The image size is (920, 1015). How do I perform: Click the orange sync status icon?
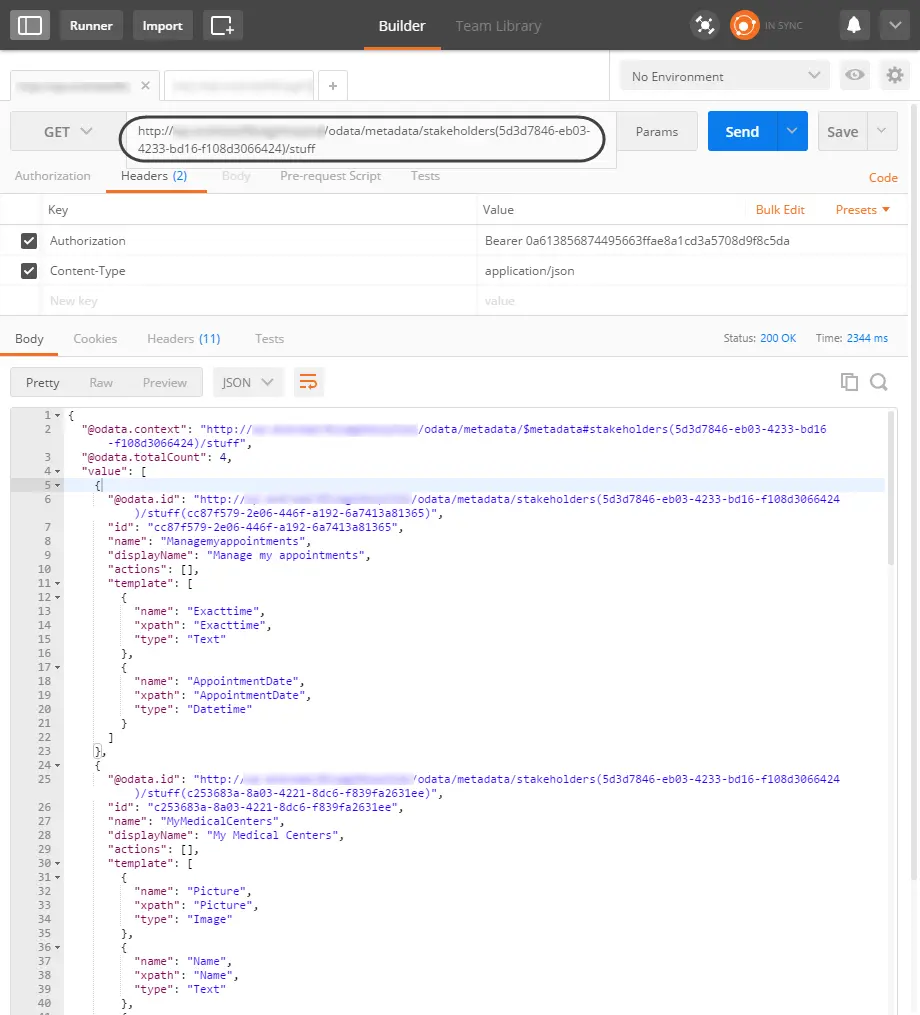(x=745, y=25)
